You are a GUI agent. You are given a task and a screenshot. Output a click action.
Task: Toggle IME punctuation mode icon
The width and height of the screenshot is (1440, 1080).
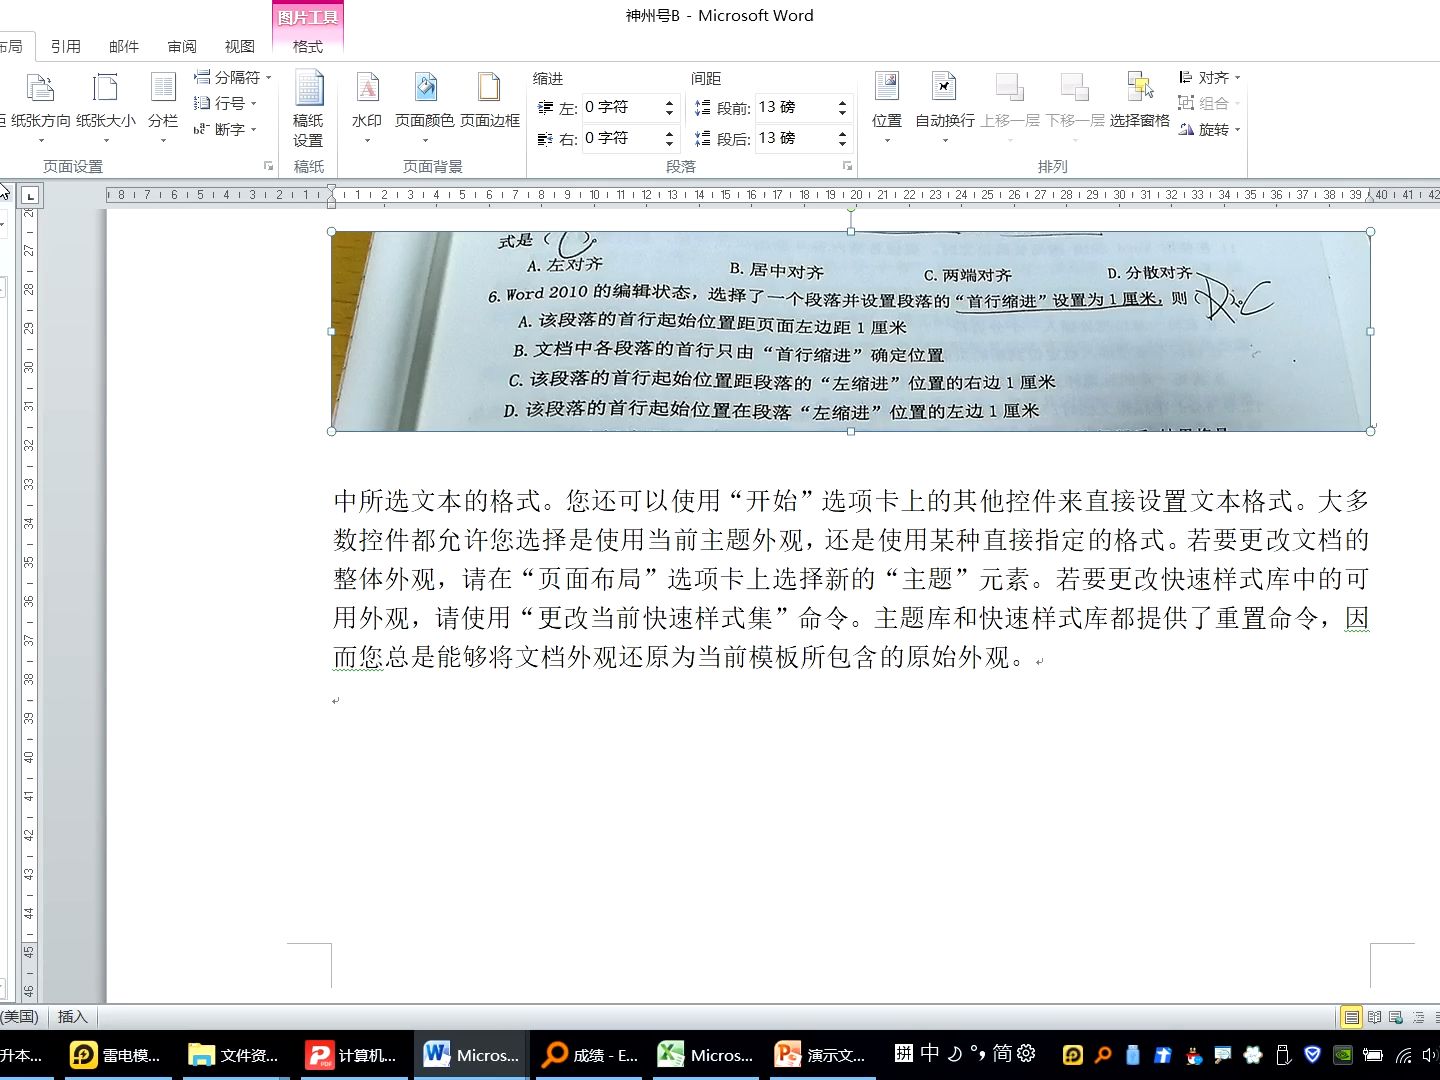click(x=977, y=1053)
